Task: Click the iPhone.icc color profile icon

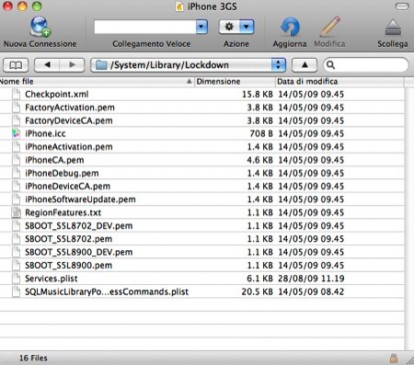Action: [x=16, y=134]
